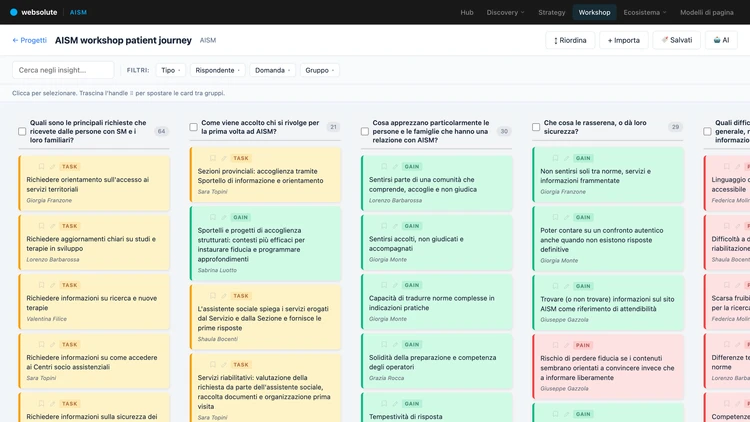This screenshot has width=750, height=422.
Task: Bookmark the "Richiedere aggiornamenti chiari" card
Action: tap(41, 226)
